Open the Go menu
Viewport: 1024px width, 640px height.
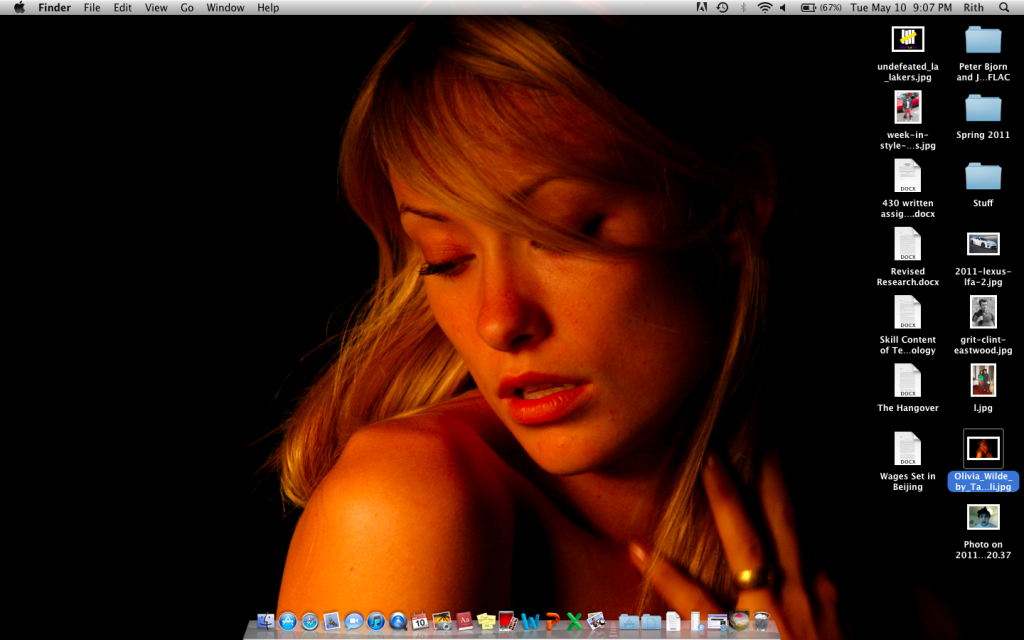click(x=187, y=8)
